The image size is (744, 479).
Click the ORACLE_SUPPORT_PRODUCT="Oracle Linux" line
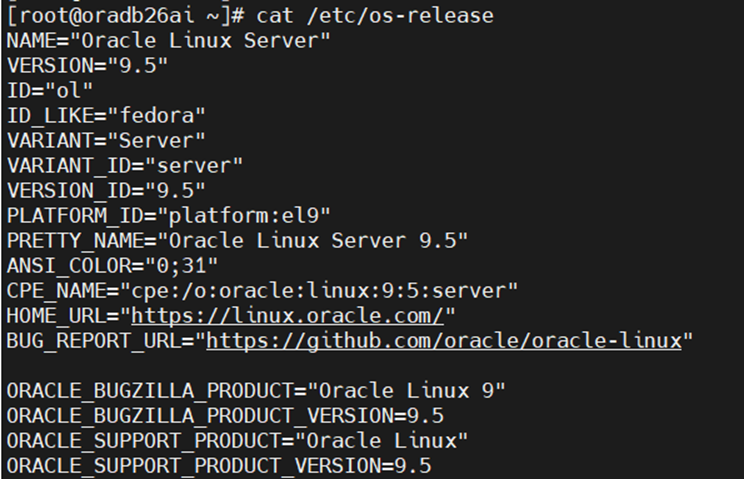(237, 441)
